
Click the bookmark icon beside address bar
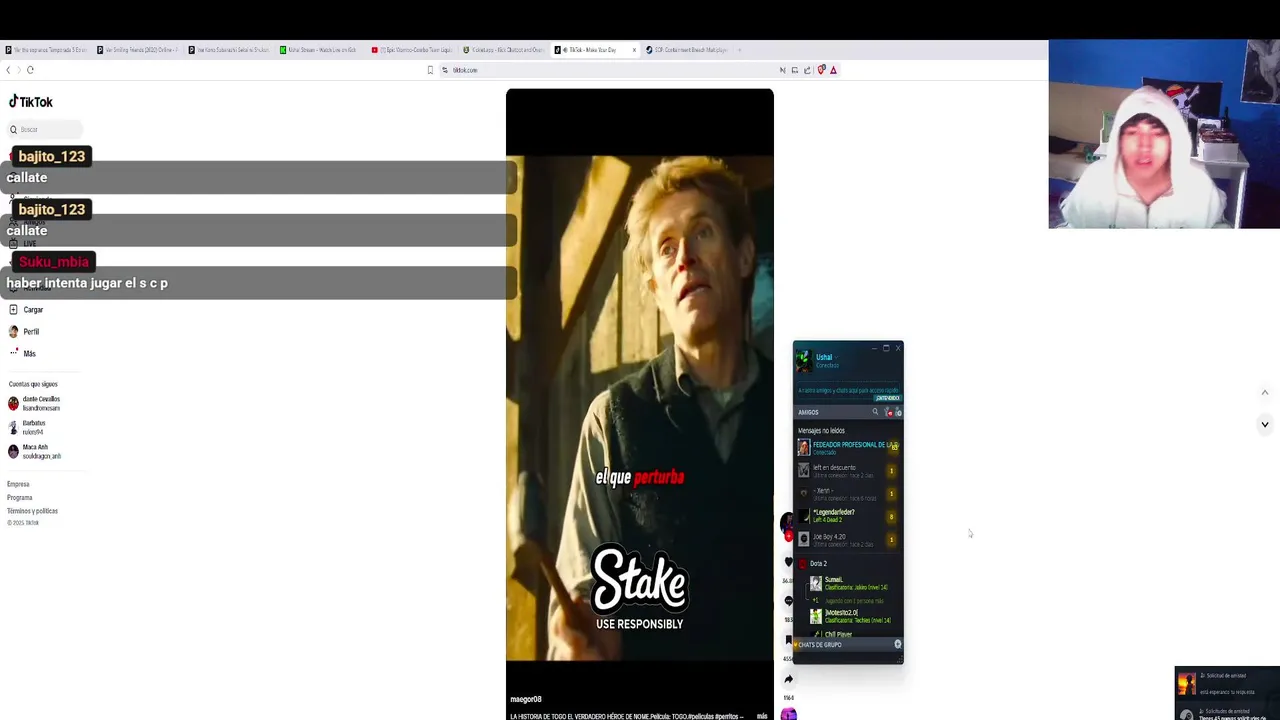click(x=430, y=70)
